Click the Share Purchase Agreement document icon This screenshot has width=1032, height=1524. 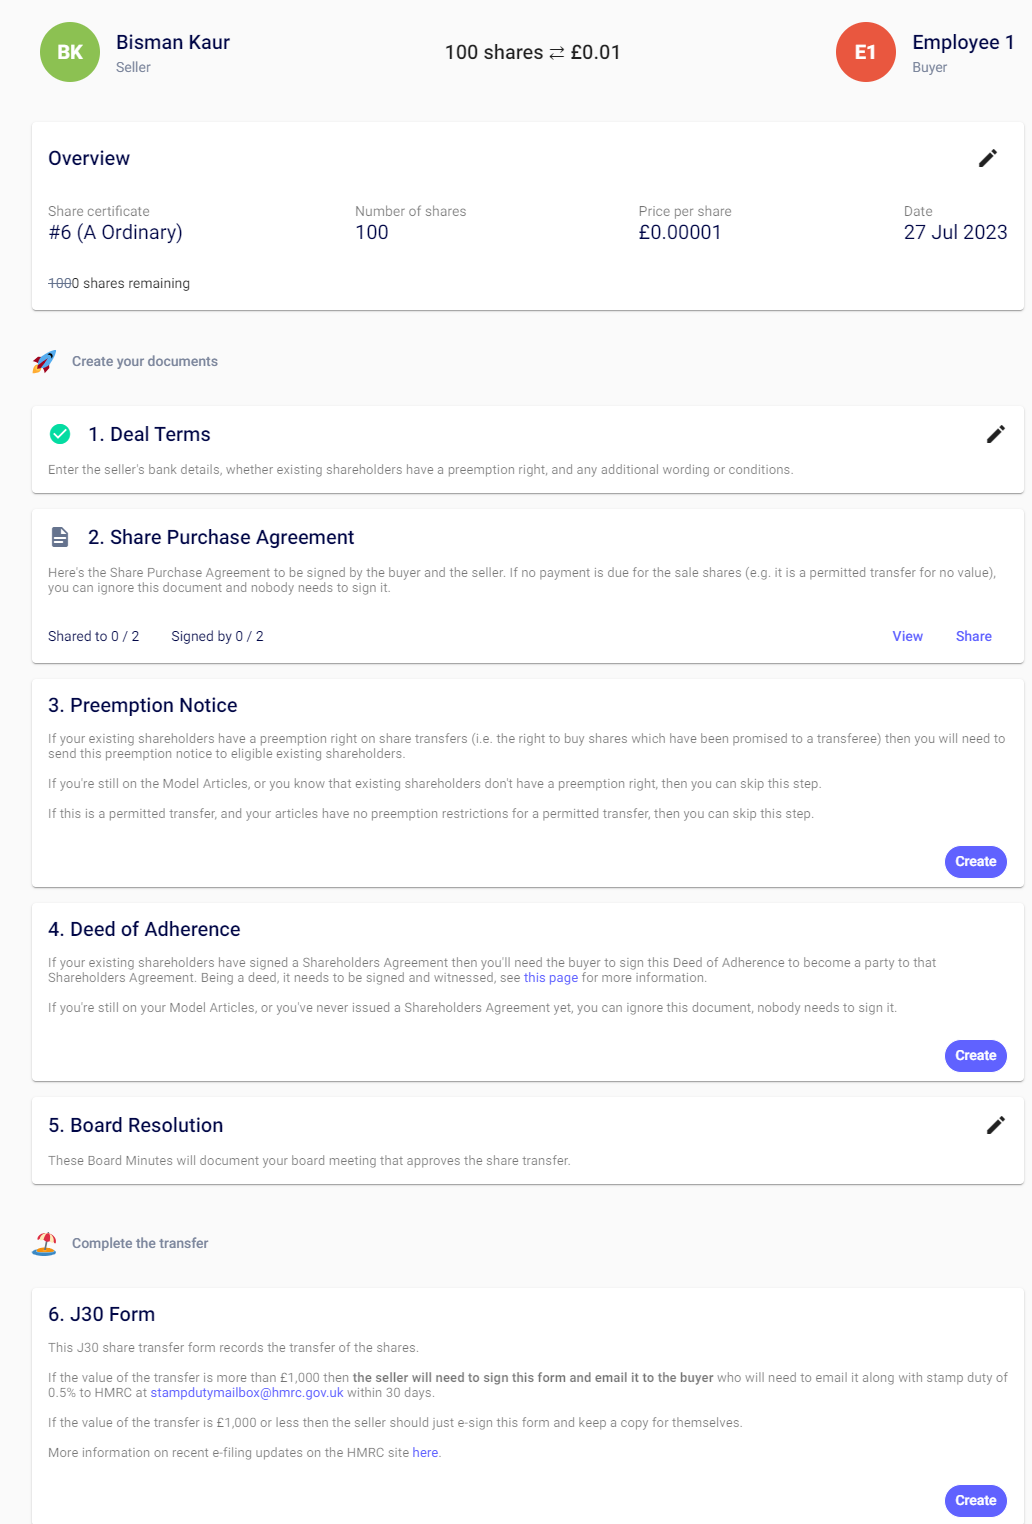coord(60,537)
